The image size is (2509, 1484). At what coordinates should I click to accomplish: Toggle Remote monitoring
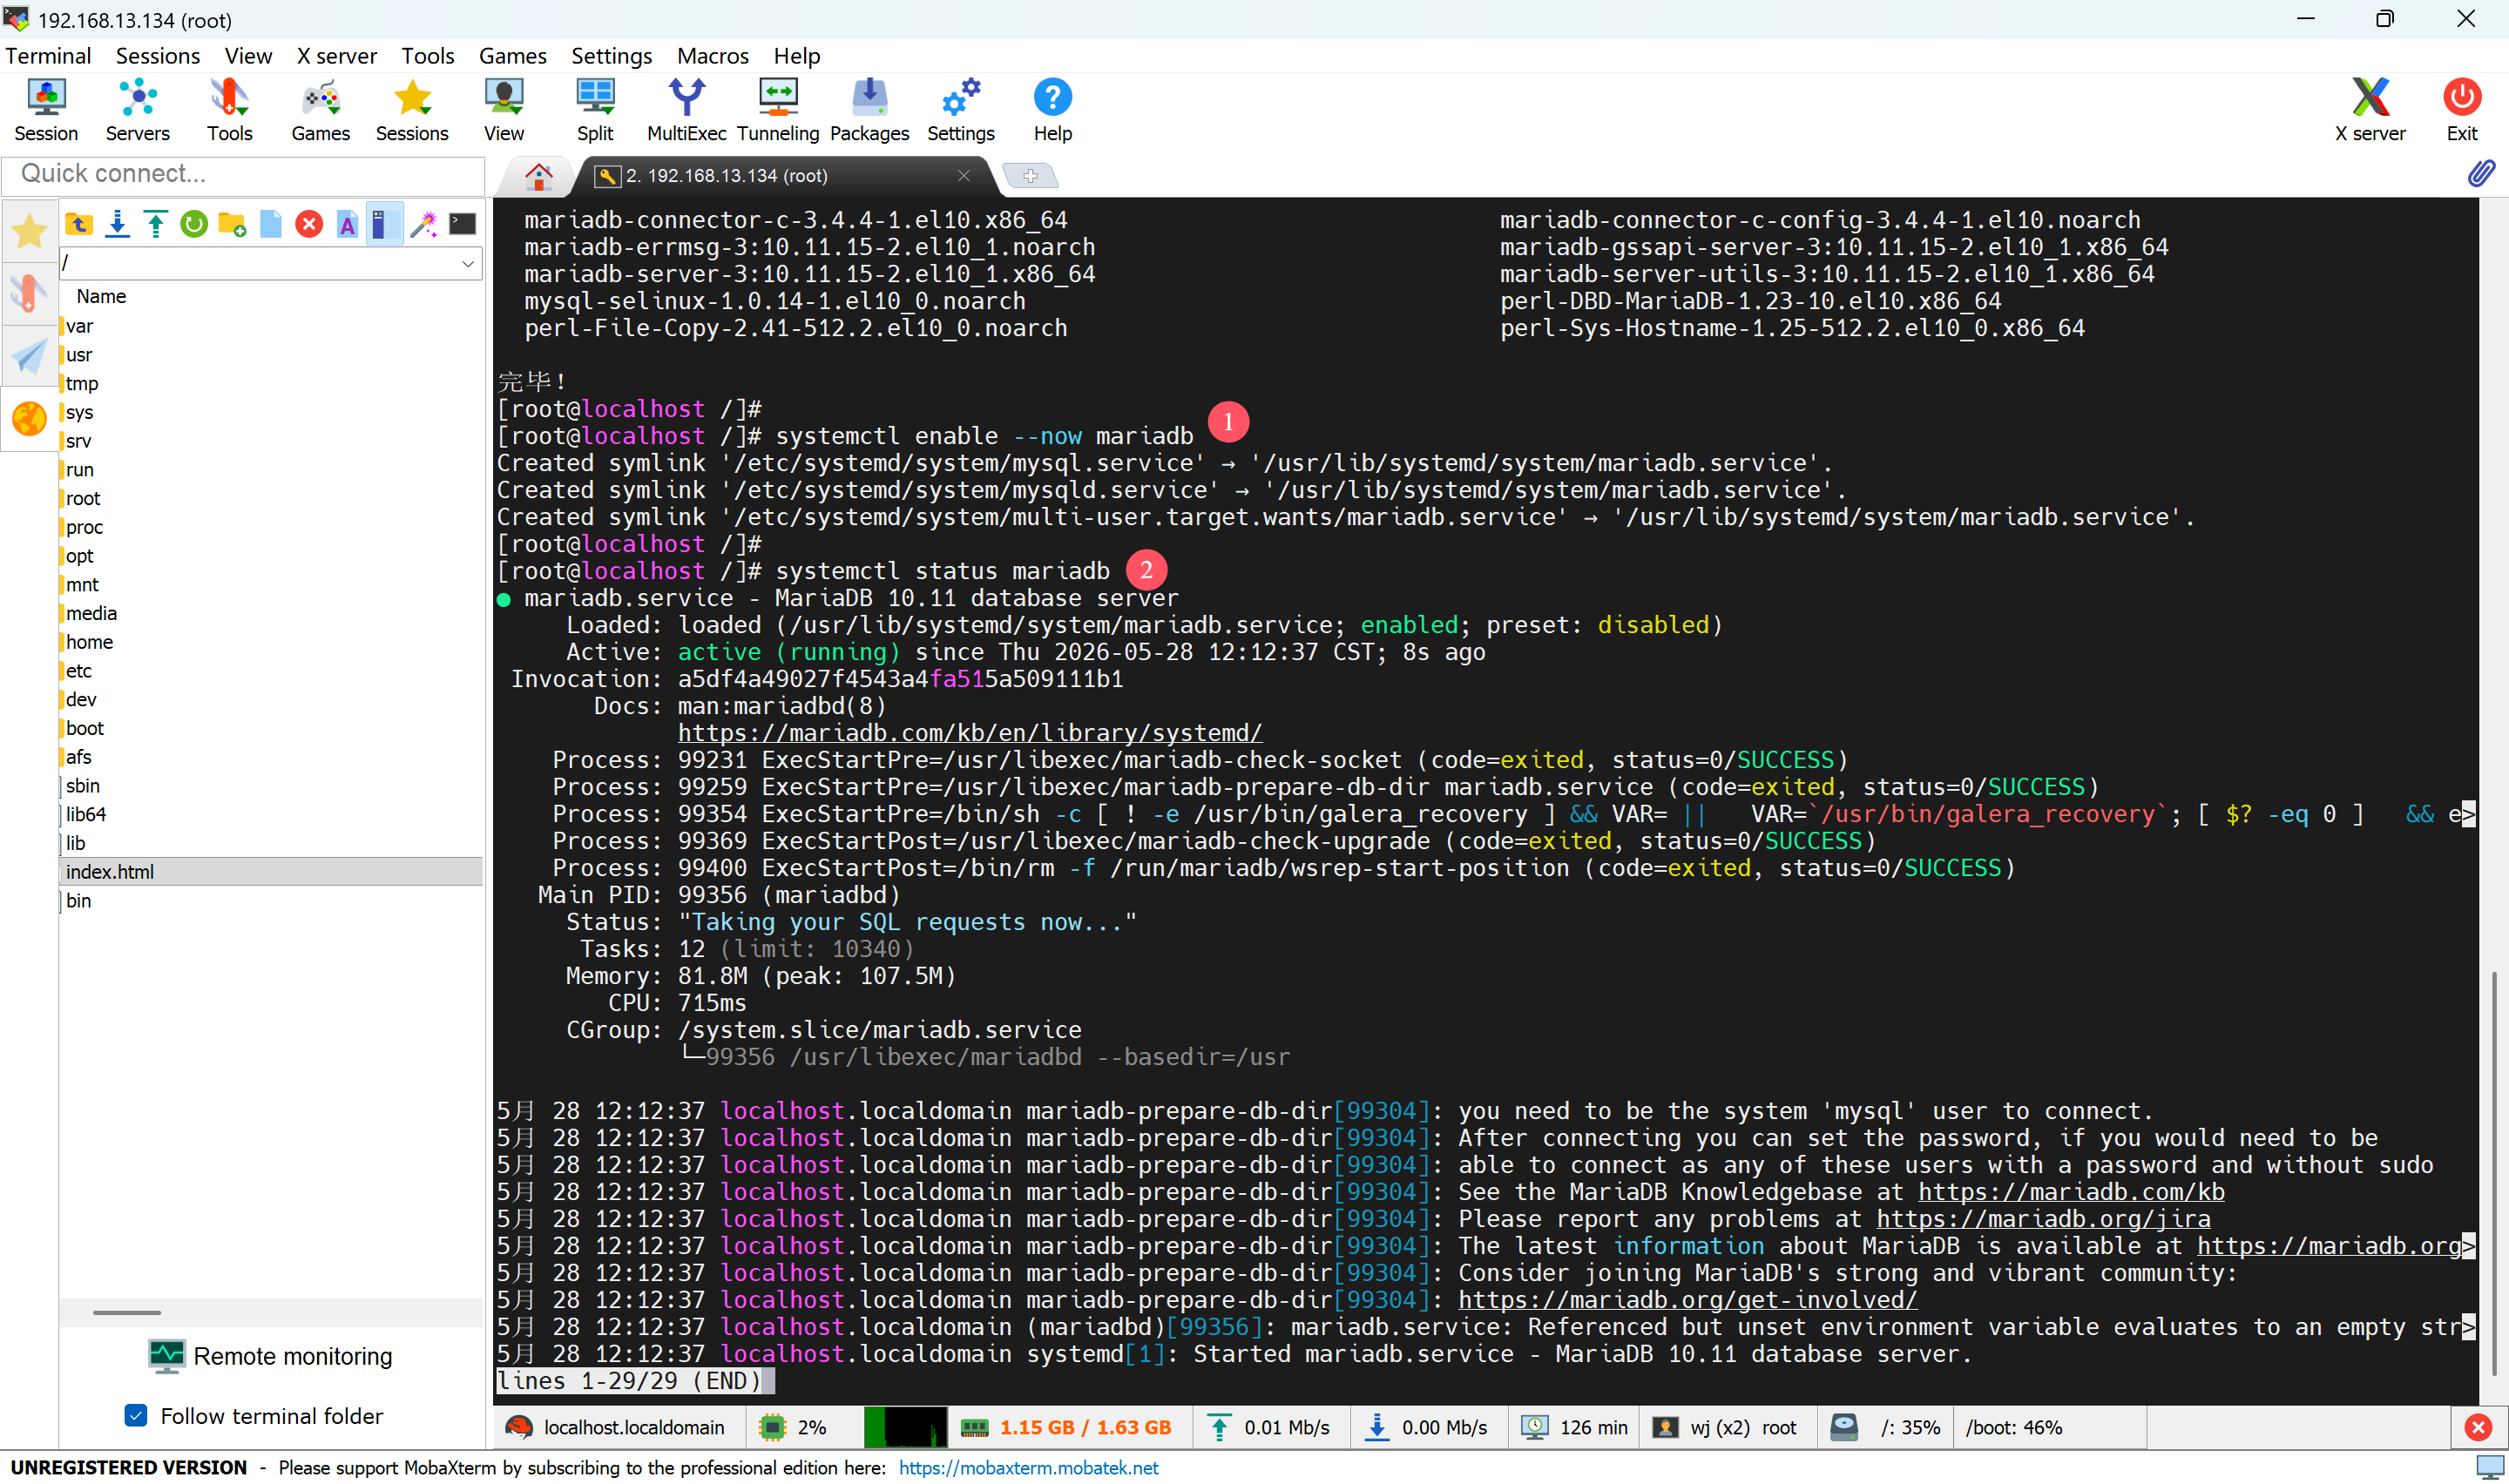click(270, 1356)
